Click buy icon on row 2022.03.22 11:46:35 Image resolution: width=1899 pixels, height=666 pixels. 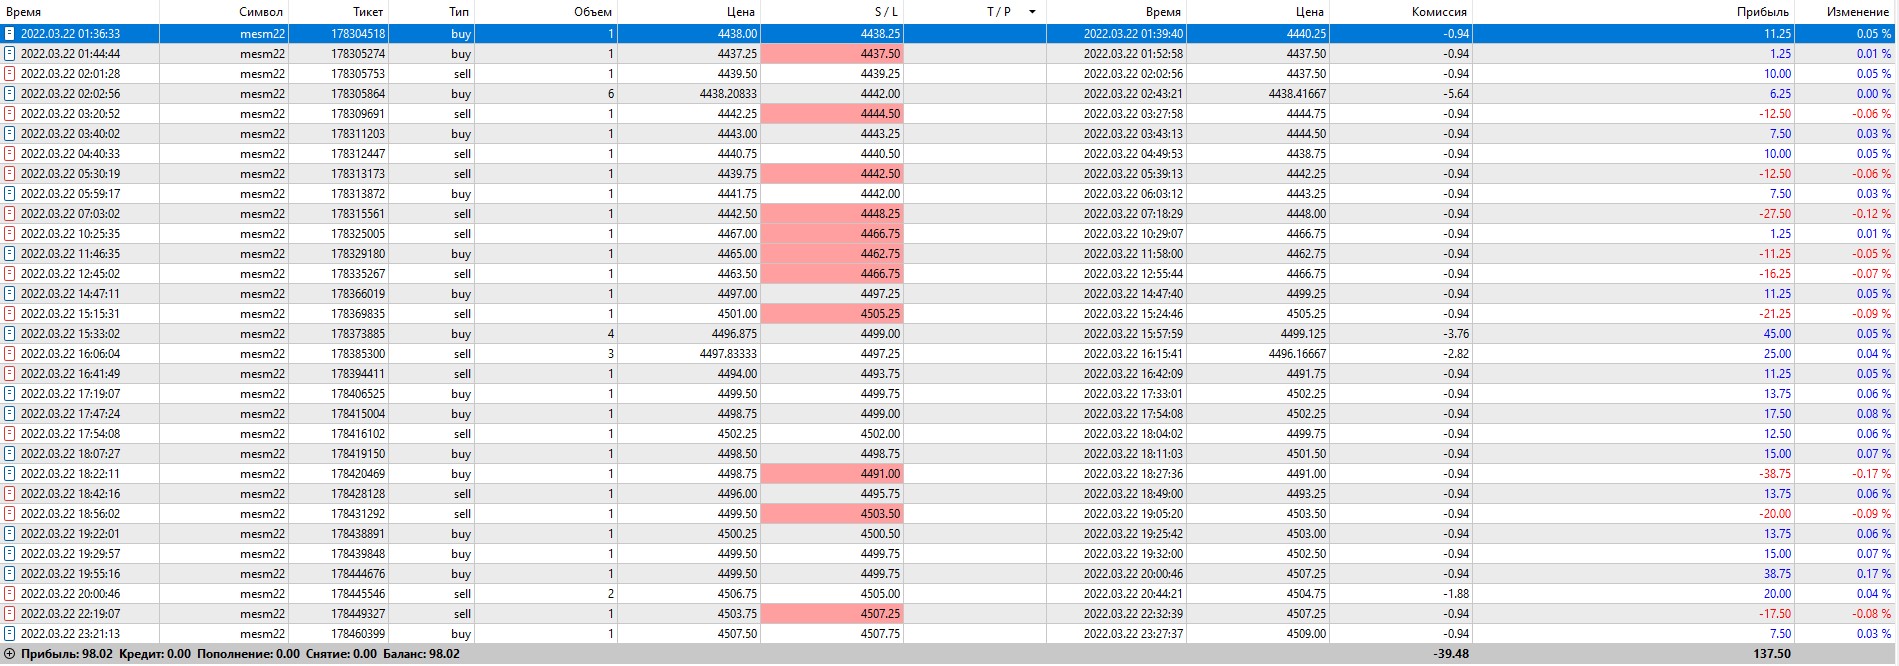[x=10, y=254]
